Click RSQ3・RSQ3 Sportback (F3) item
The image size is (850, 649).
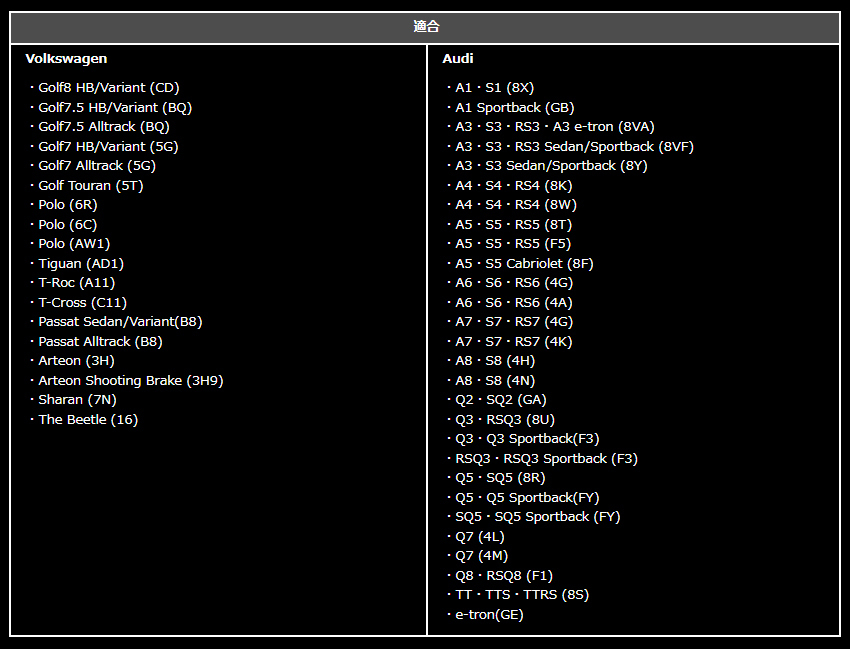tap(546, 459)
